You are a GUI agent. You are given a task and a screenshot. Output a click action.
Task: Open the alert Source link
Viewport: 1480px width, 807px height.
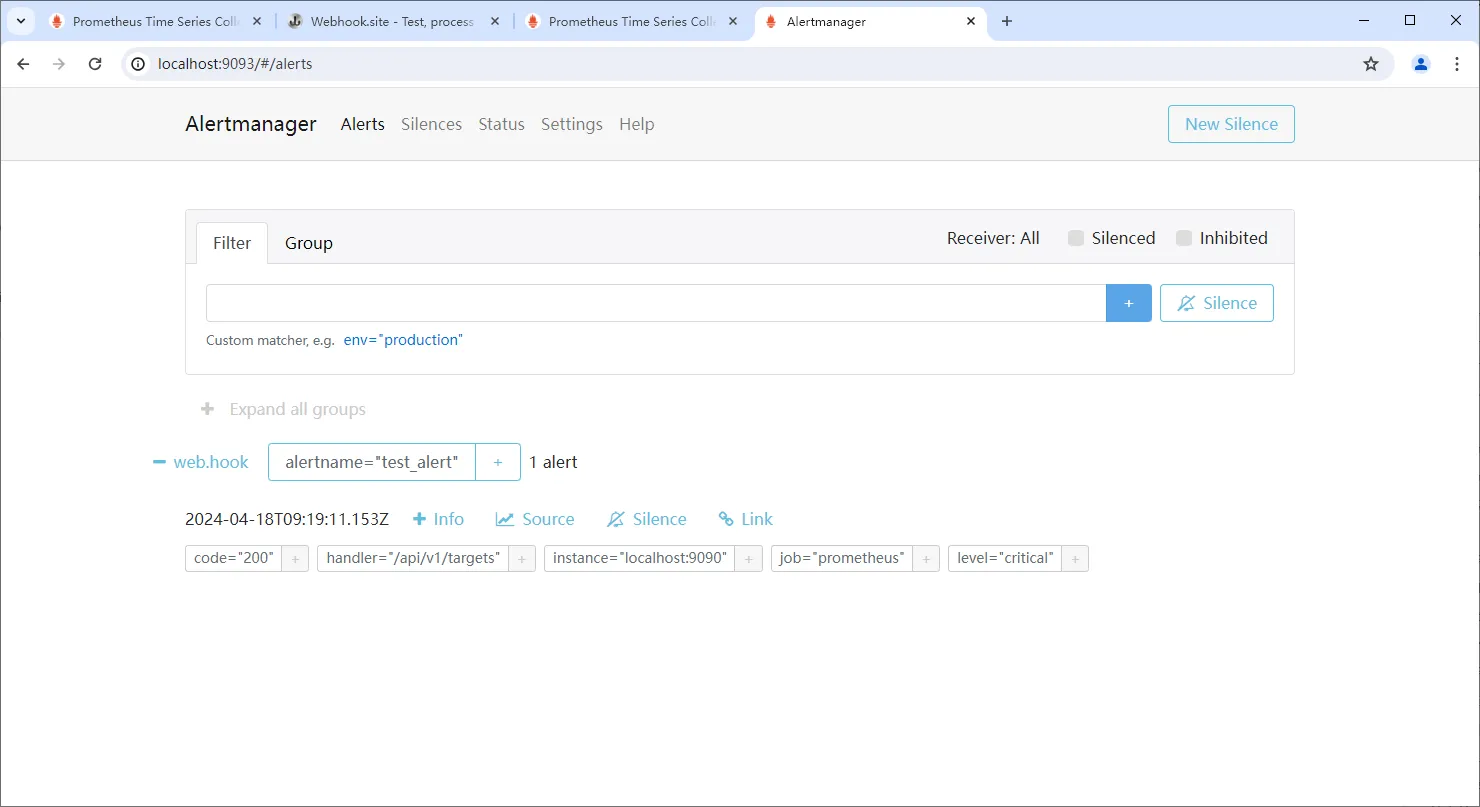click(535, 519)
